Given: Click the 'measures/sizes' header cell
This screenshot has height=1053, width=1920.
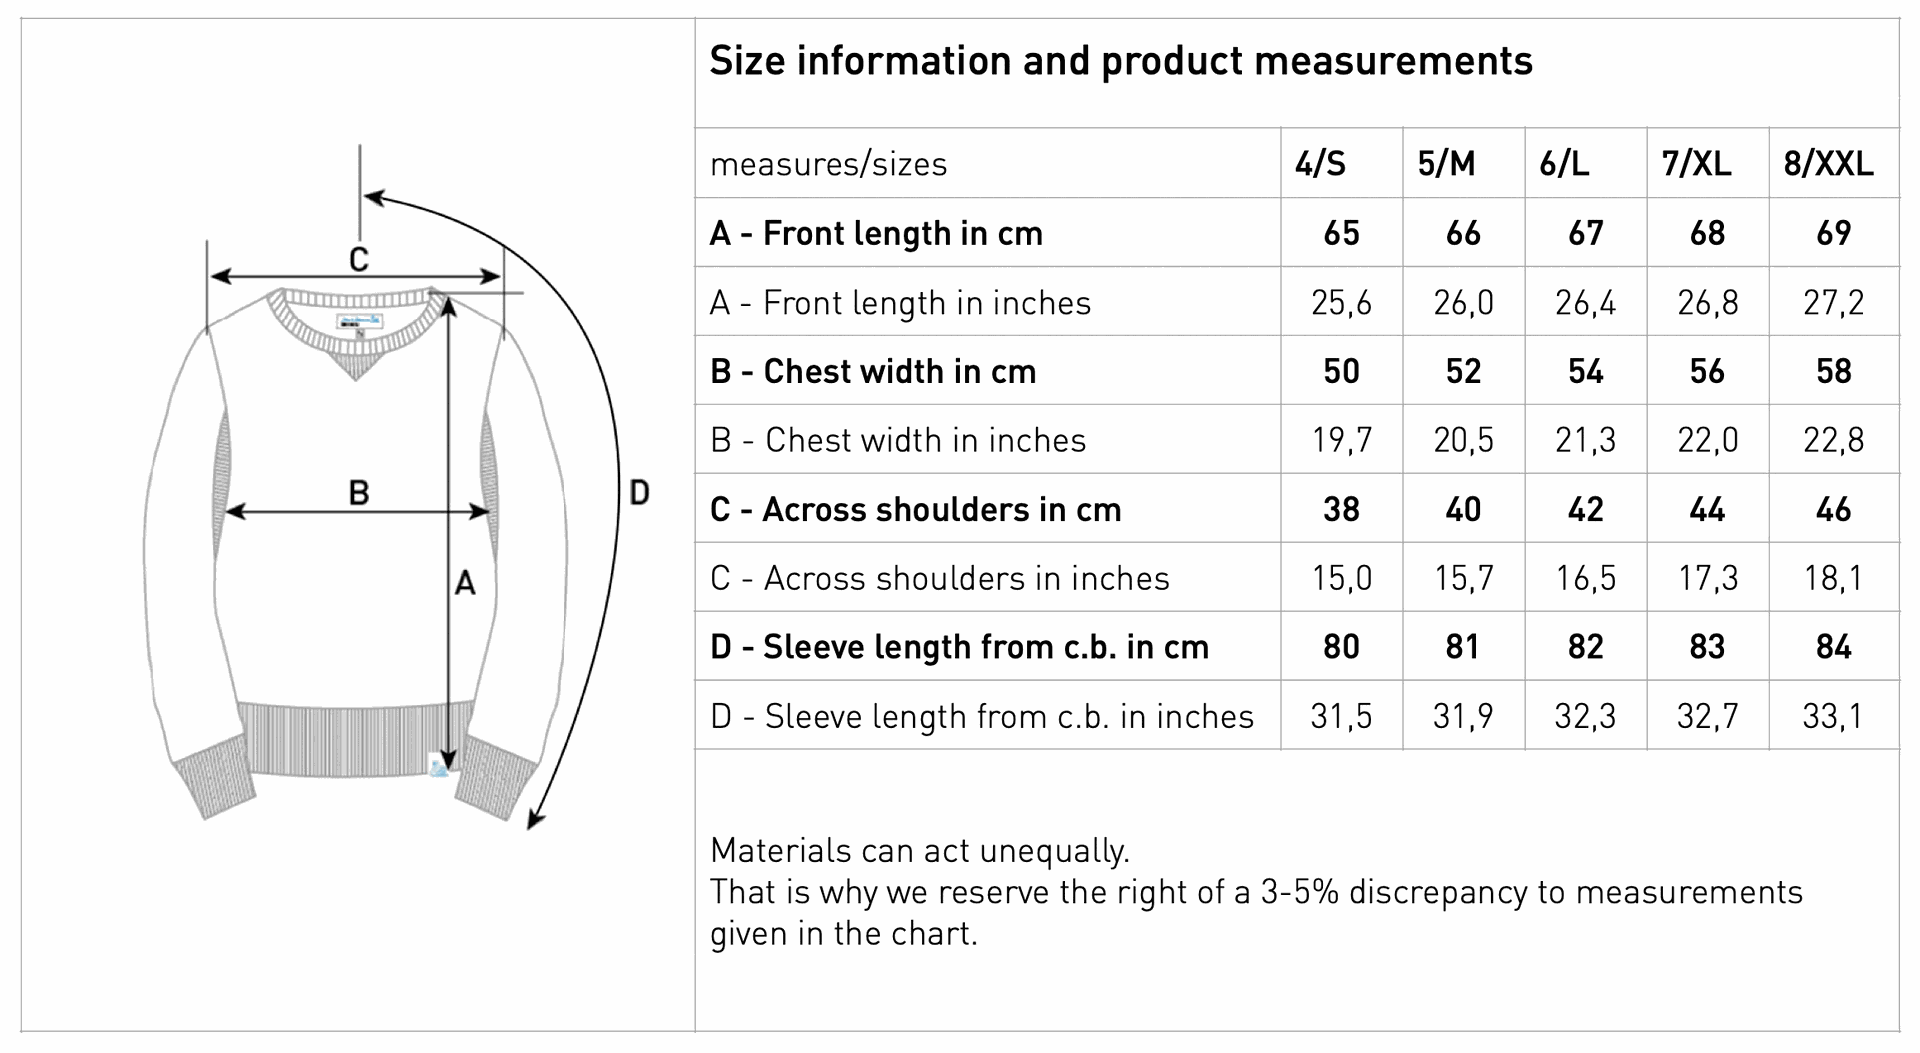Looking at the screenshot, I should [829, 164].
